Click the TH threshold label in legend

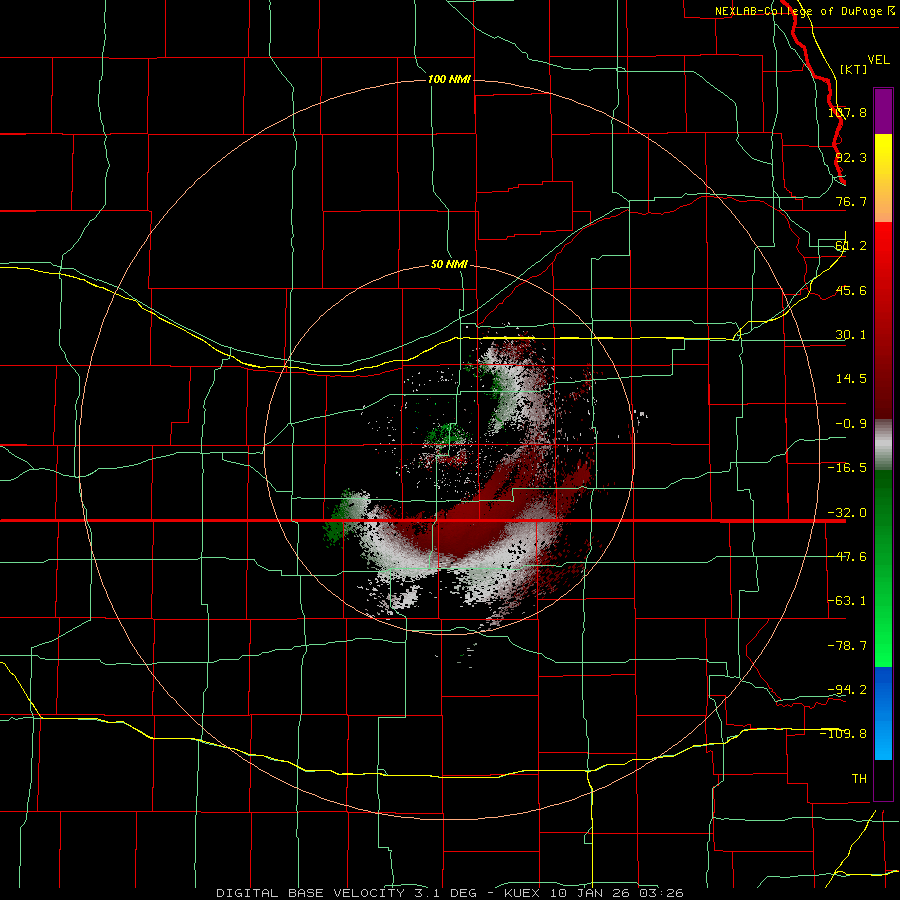click(x=859, y=778)
